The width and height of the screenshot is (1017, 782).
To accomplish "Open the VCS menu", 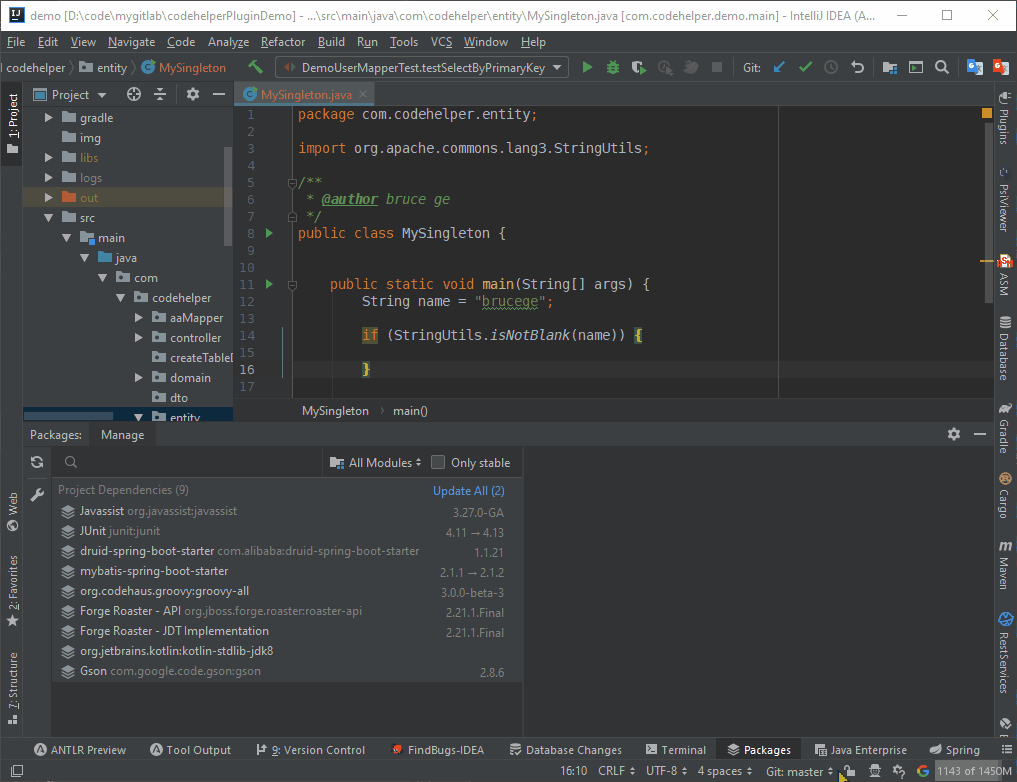I will (x=442, y=41).
